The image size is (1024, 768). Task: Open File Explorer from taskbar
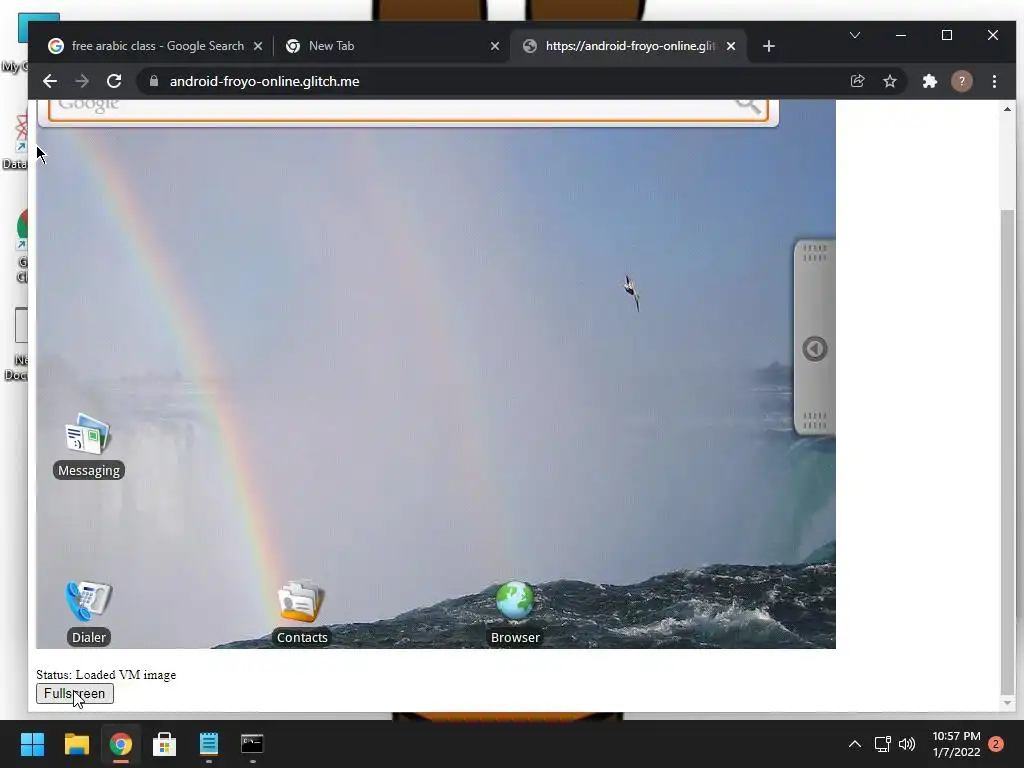76,744
